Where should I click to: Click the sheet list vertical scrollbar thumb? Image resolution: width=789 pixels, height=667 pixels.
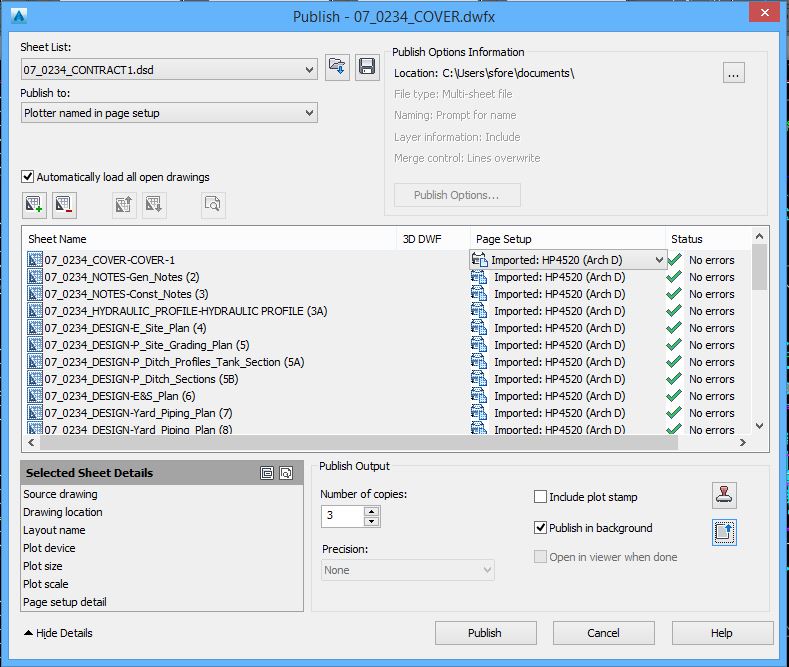point(760,267)
